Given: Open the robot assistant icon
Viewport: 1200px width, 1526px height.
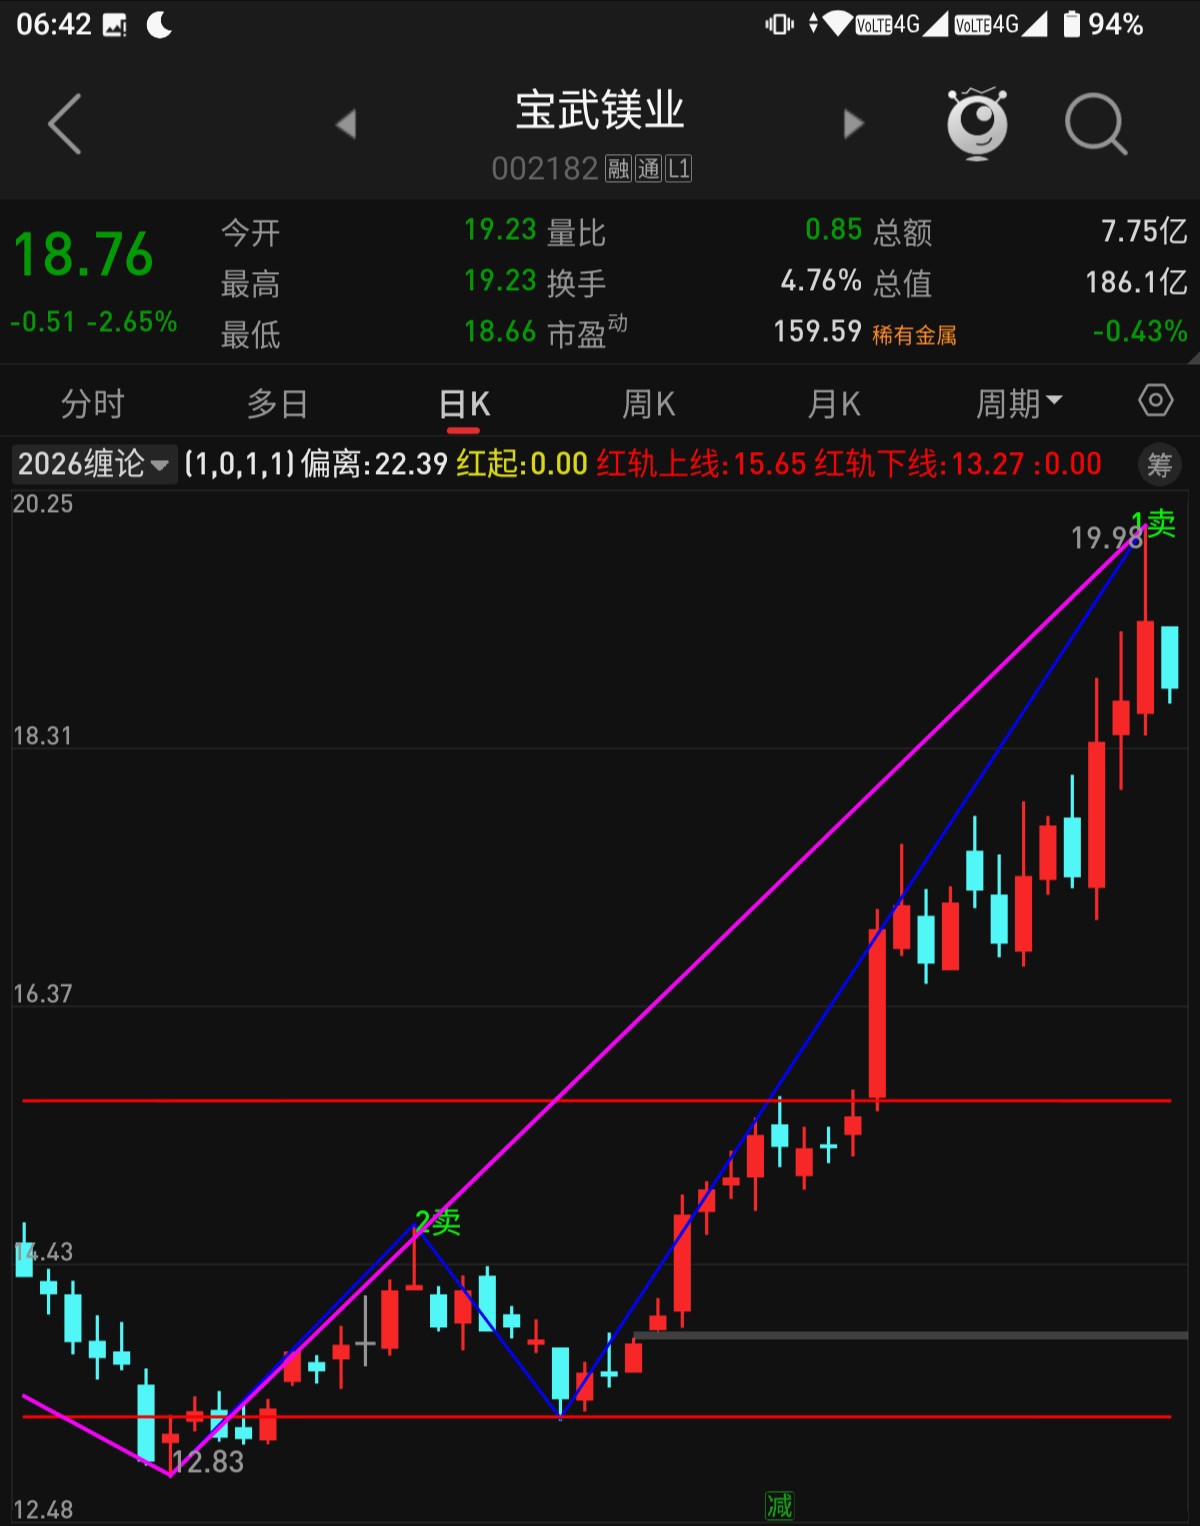Looking at the screenshot, I should pyautogui.click(x=977, y=124).
